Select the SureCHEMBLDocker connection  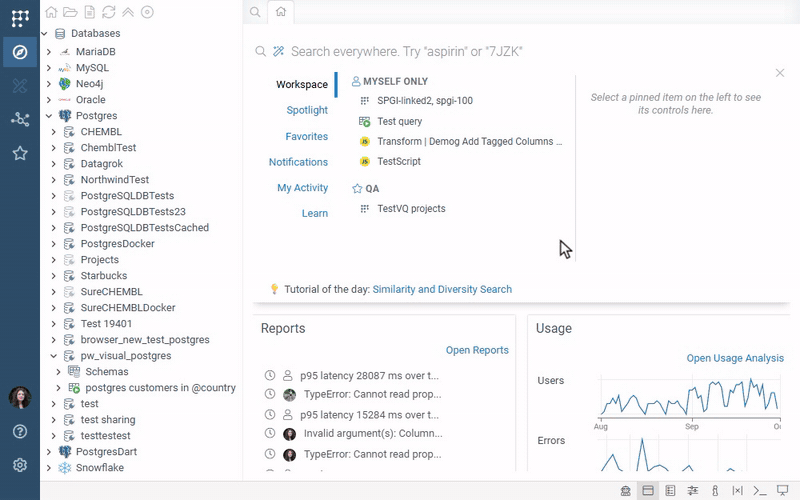pos(128,308)
